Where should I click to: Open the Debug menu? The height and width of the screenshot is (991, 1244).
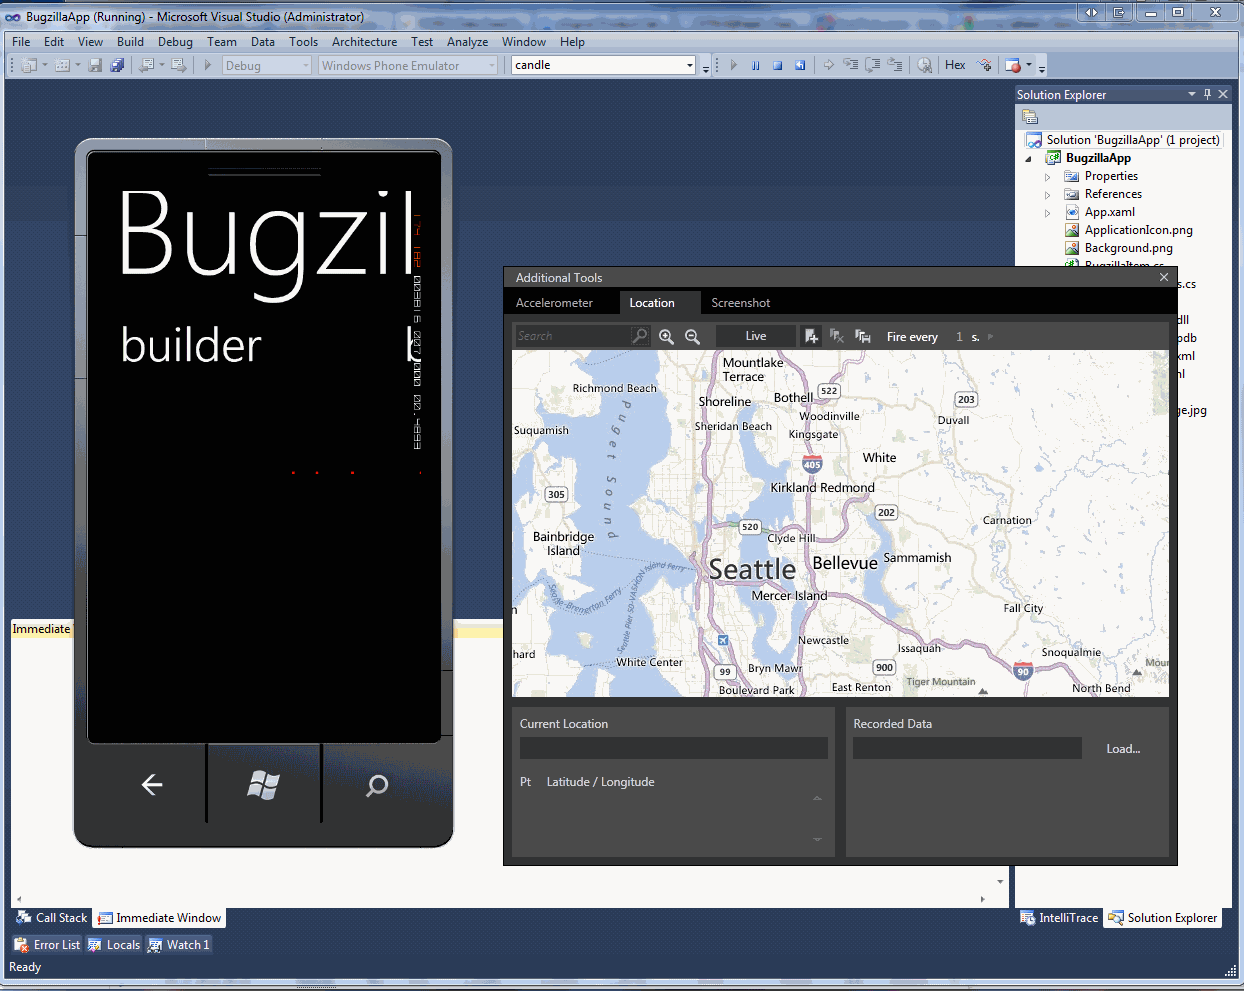pyautogui.click(x=175, y=42)
